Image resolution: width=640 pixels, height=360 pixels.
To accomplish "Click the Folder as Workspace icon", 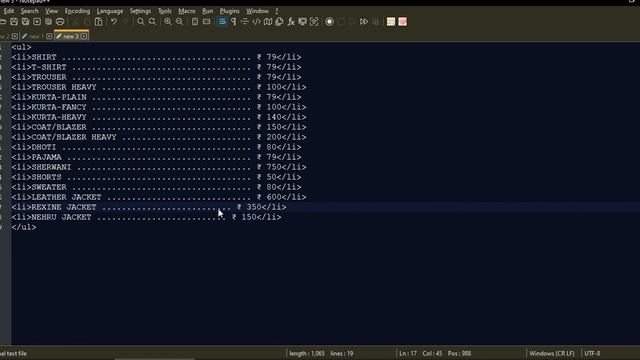I will click(302, 22).
